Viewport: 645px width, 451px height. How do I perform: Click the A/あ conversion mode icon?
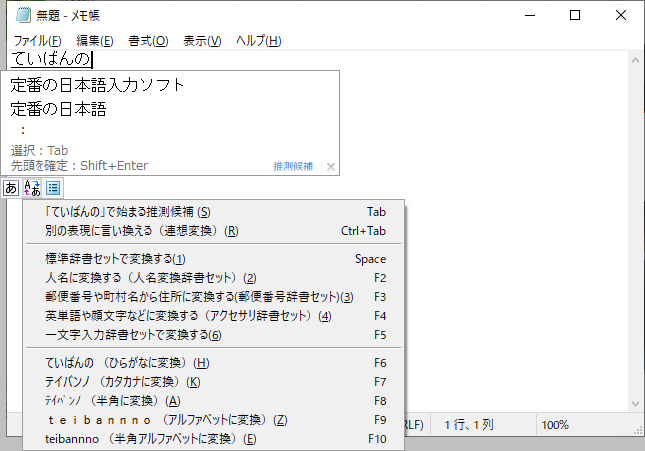point(32,188)
